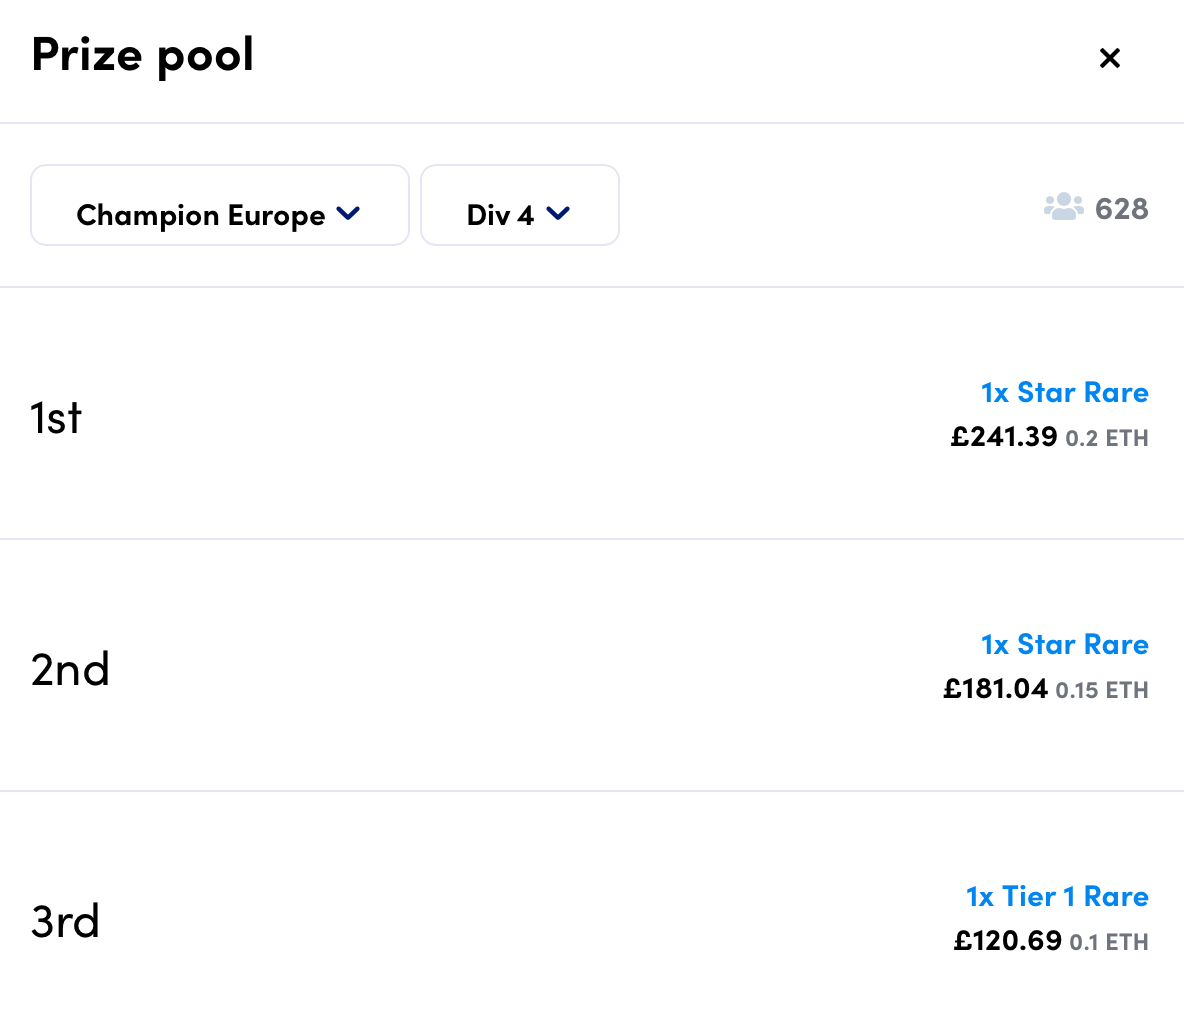The height and width of the screenshot is (1034, 1184).
Task: Click the chevron arrow beside Champion Europe
Action: click(x=348, y=213)
